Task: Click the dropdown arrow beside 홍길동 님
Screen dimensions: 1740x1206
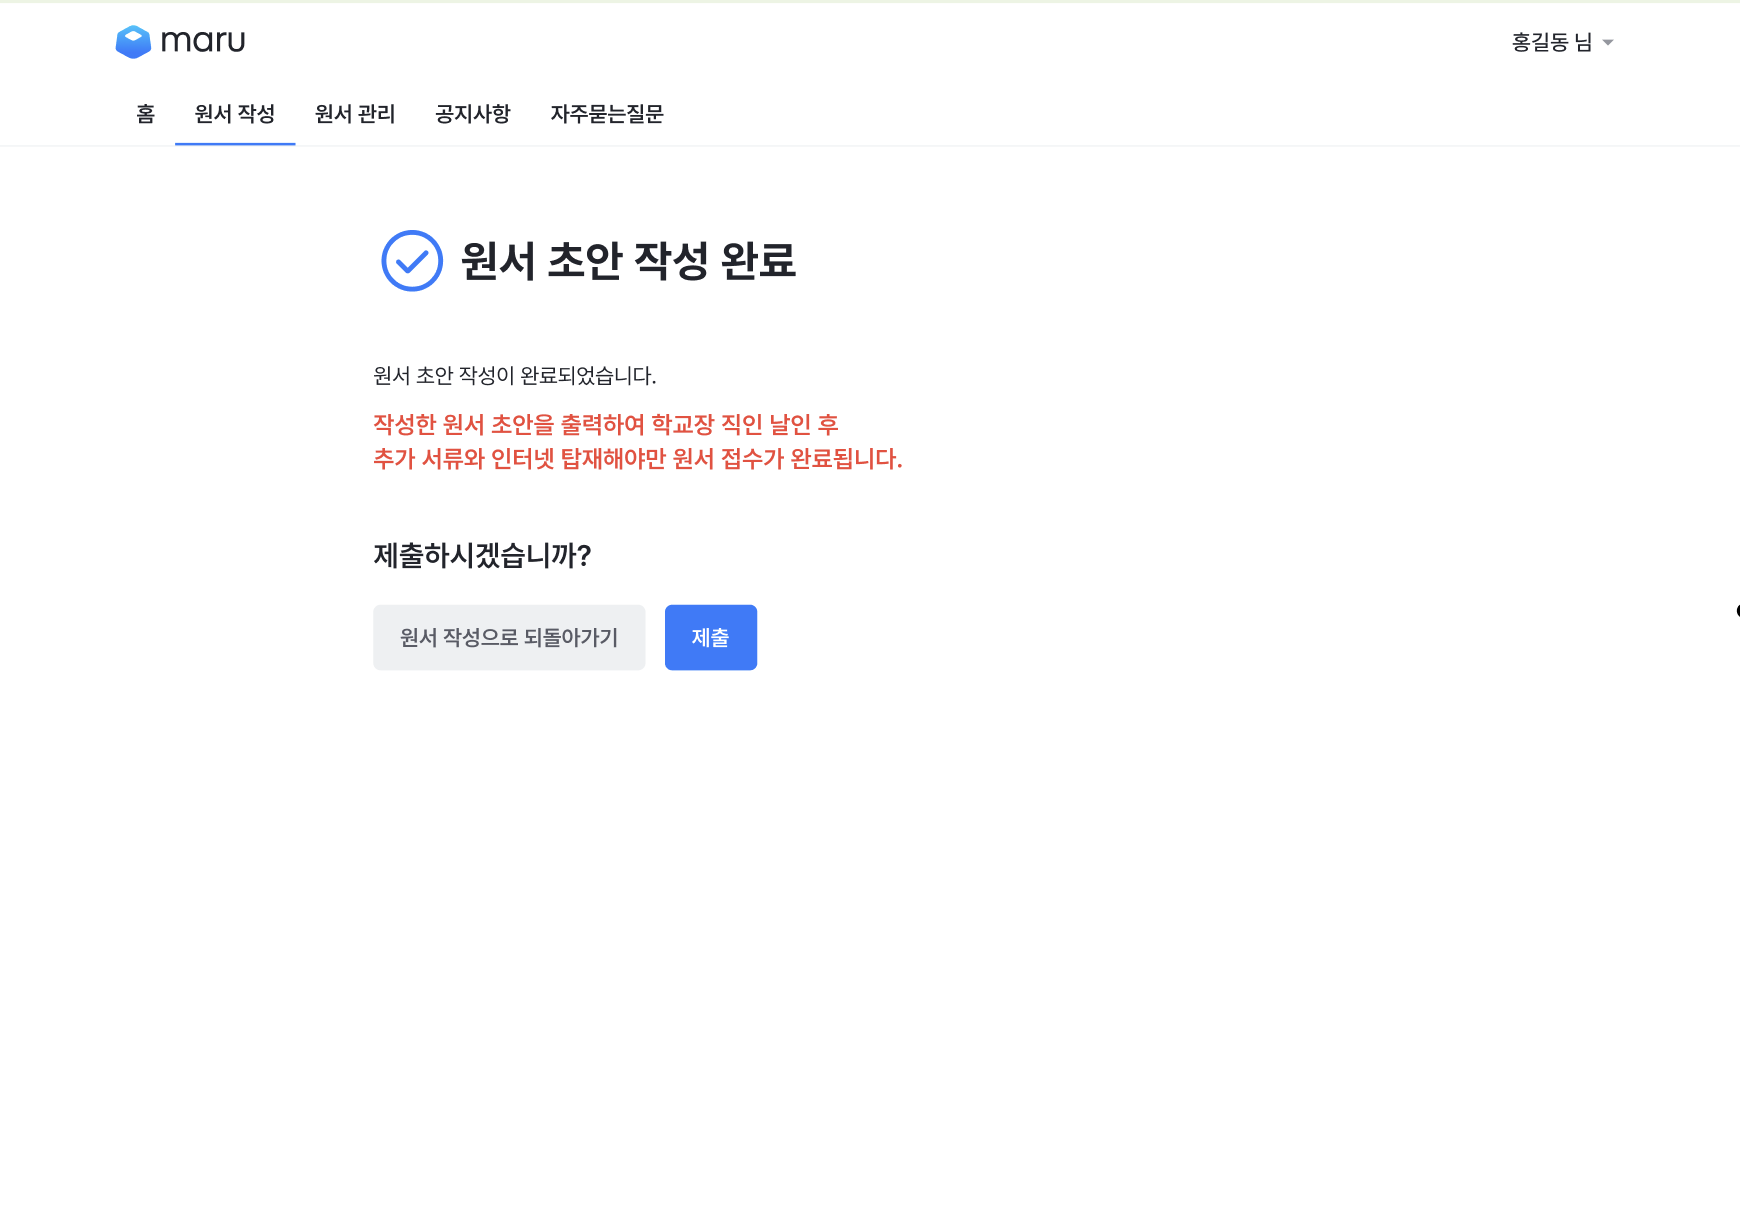Action: (x=1607, y=43)
